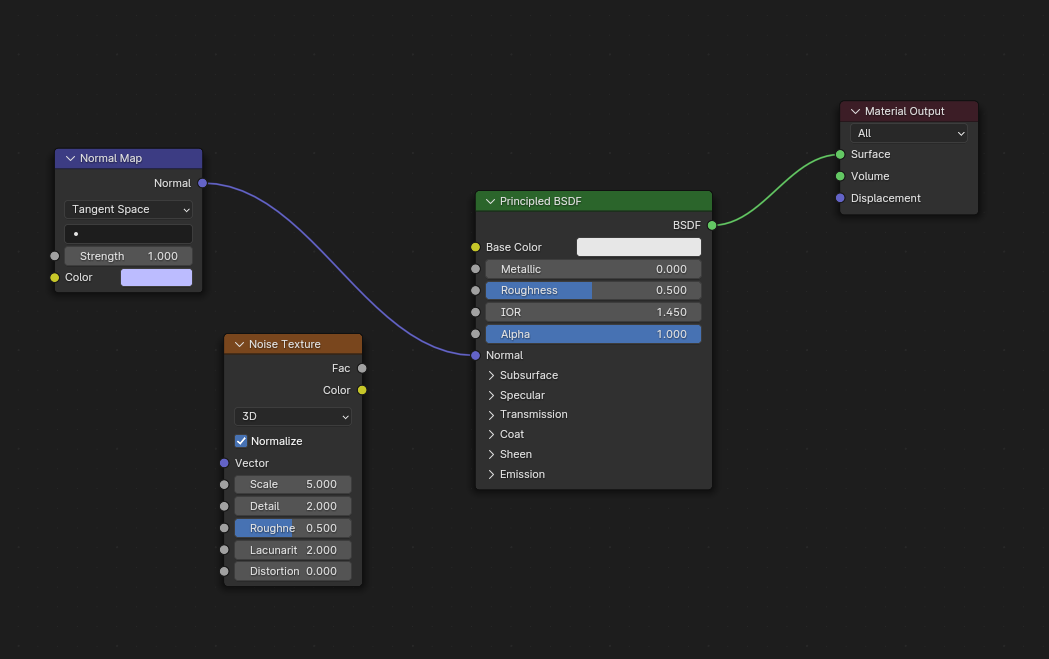The height and width of the screenshot is (659, 1049).
Task: Expand the Subsurface panel
Action: [492, 375]
